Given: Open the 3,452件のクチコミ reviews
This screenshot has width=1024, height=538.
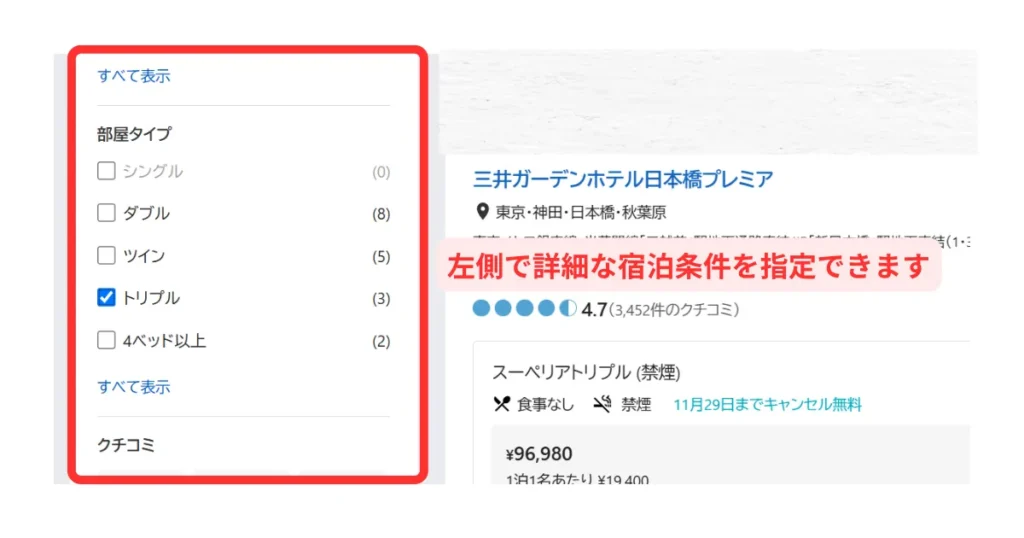Looking at the screenshot, I should (x=674, y=309).
